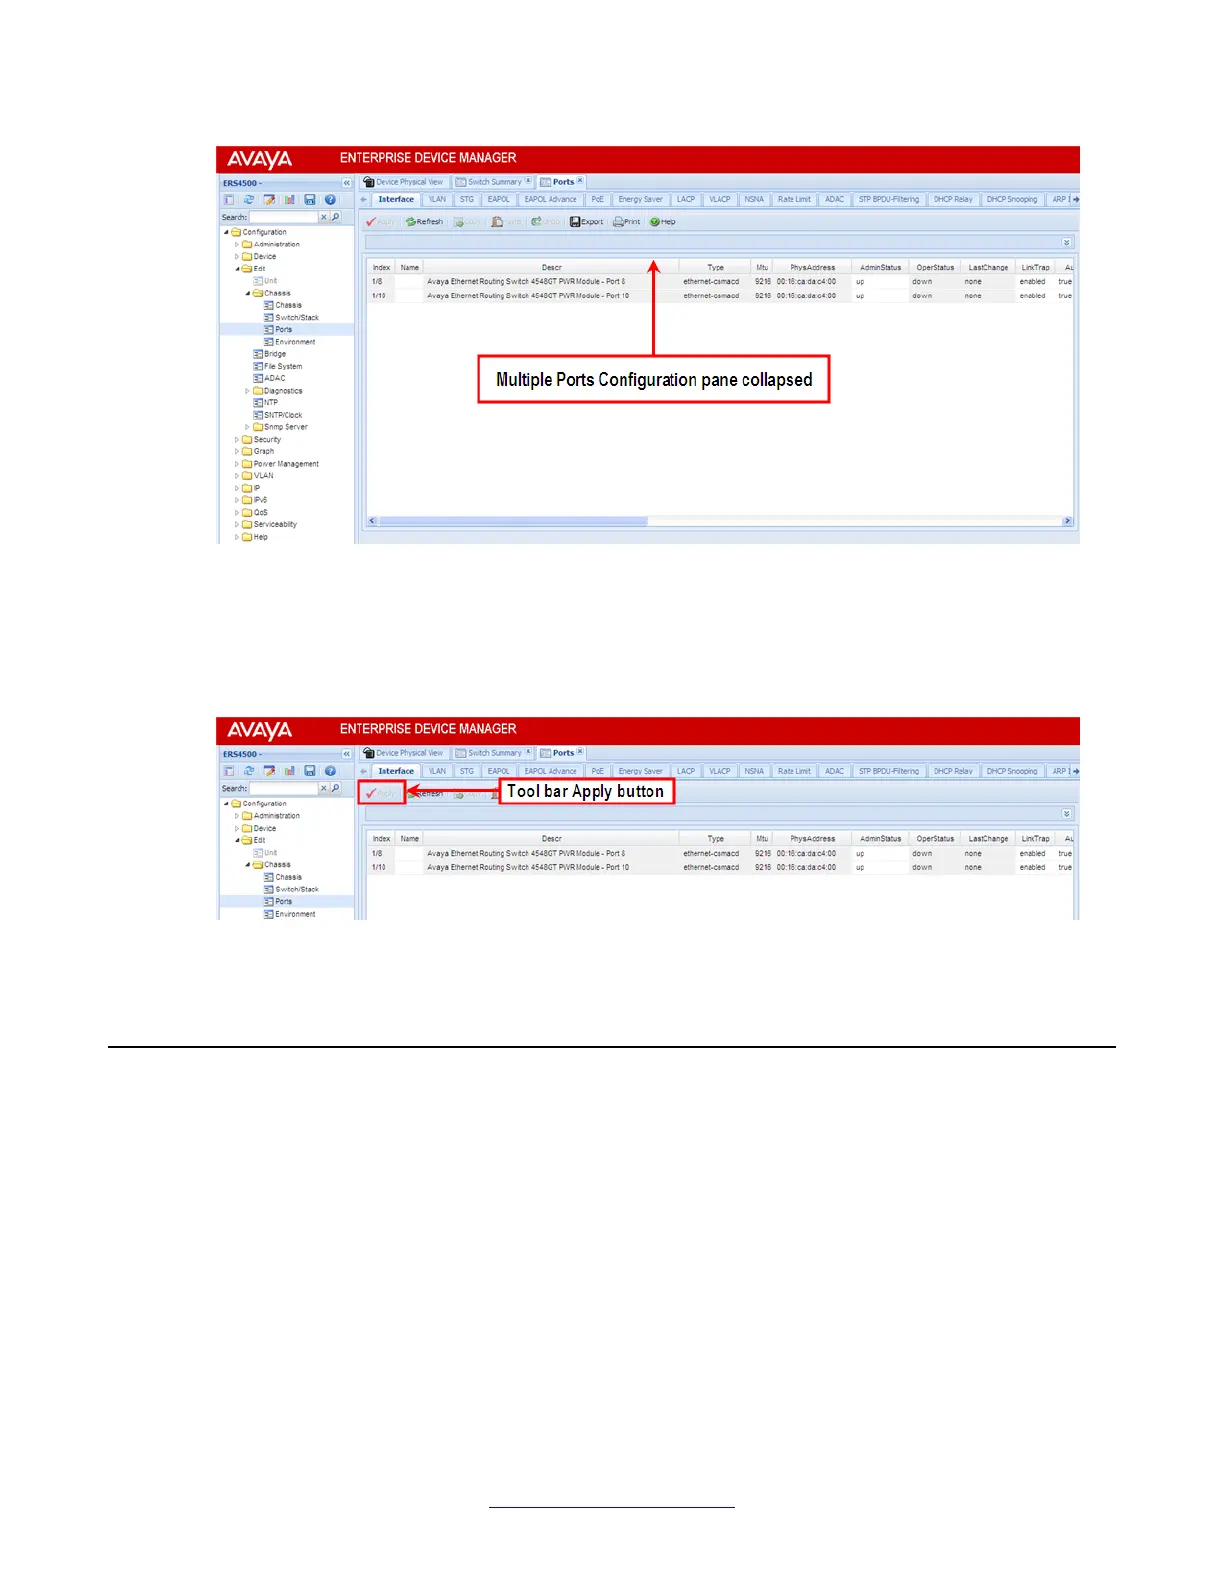This screenshot has height=1584, width=1224.
Task: Expand the collapsed Multiple Ports pane, upper screenshot
Action: click(1067, 243)
